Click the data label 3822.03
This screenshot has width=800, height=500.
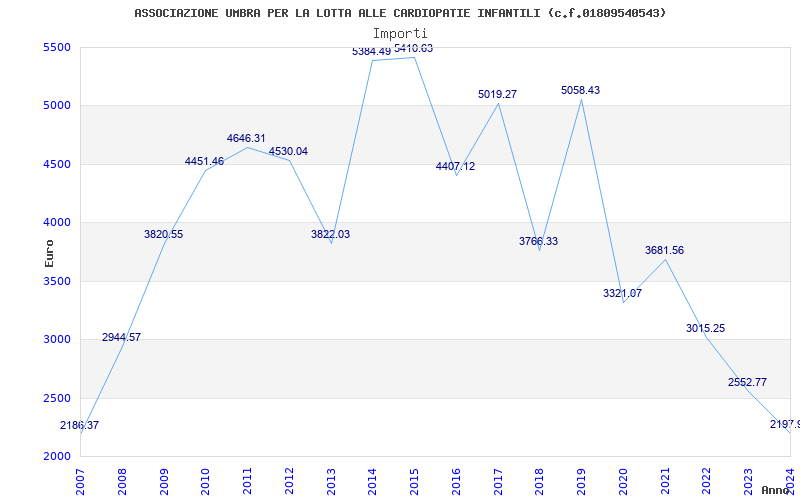point(331,235)
